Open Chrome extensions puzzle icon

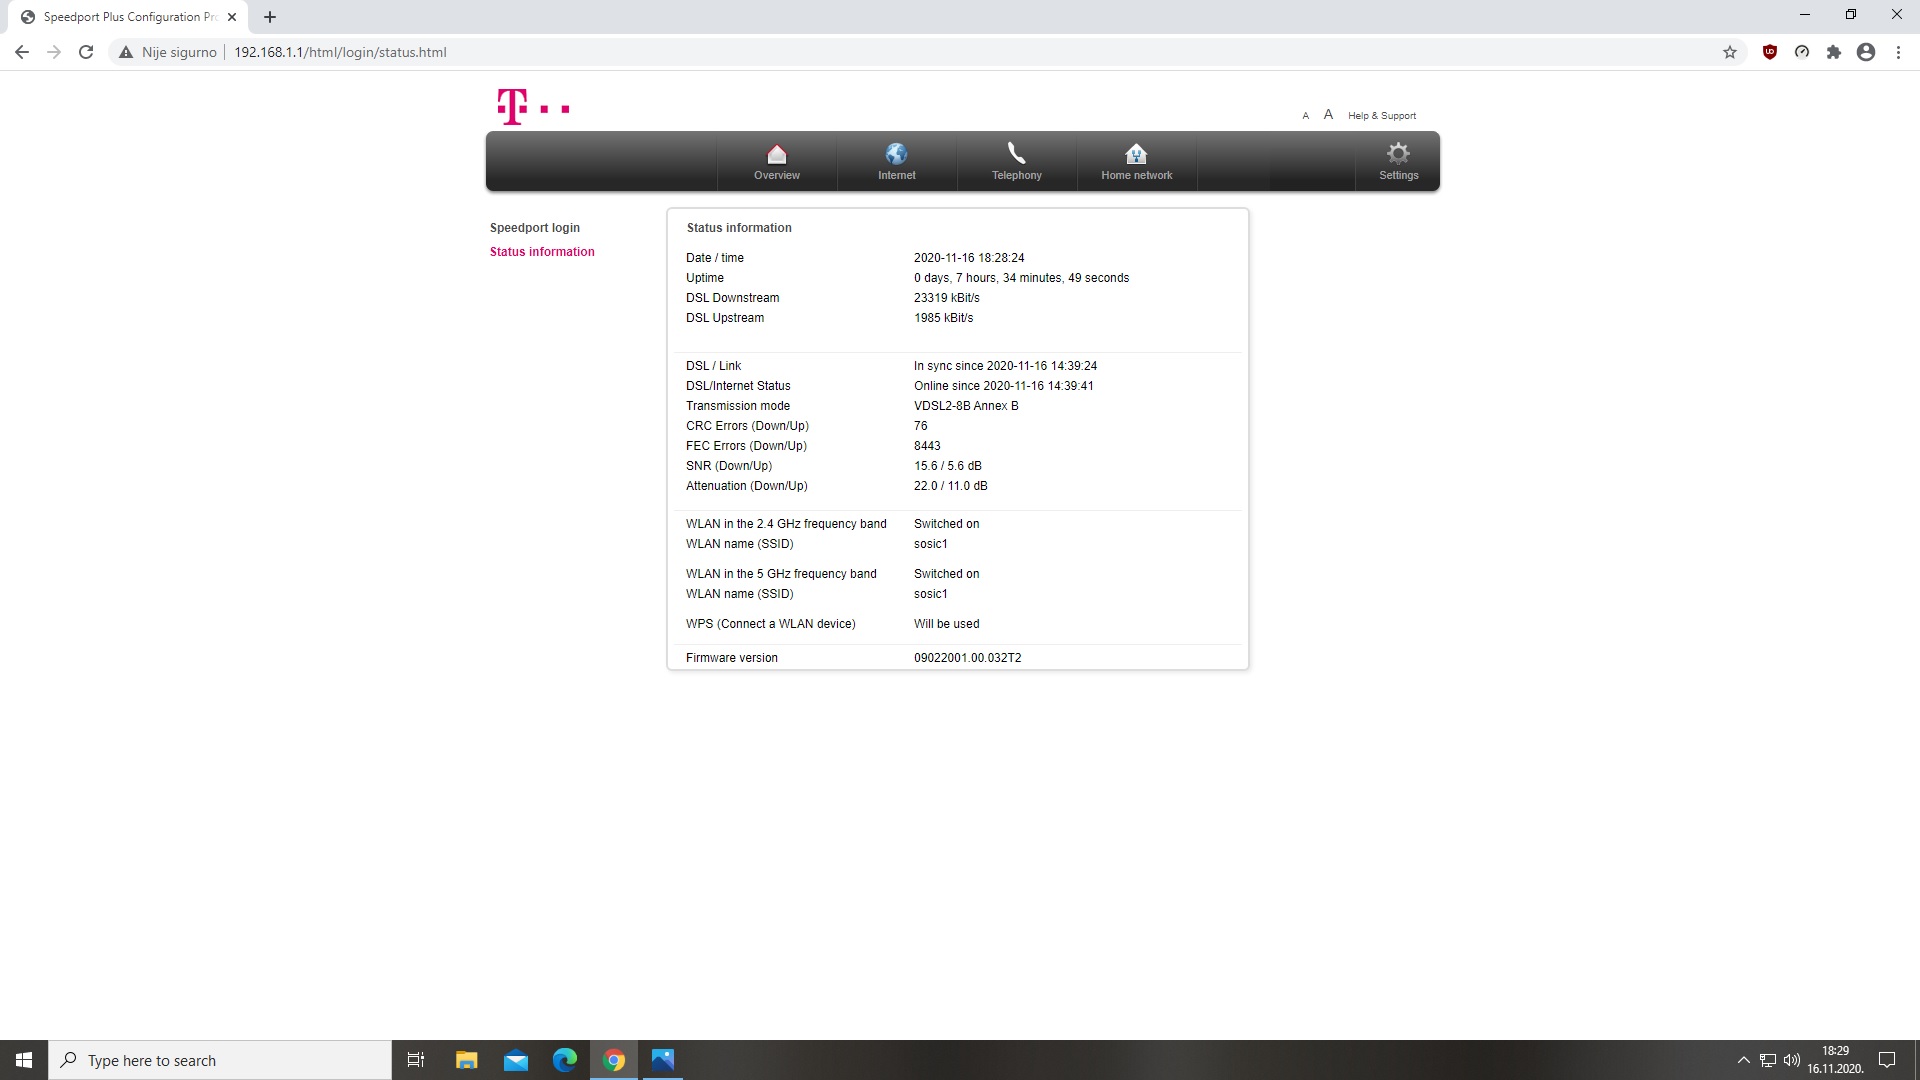tap(1834, 52)
